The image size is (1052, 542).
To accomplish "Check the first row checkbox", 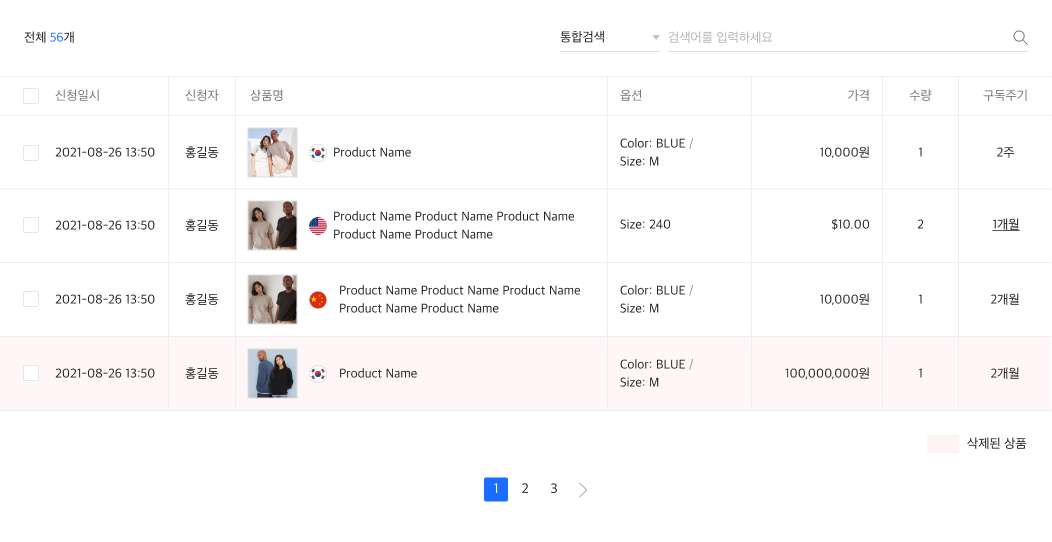I will [31, 153].
